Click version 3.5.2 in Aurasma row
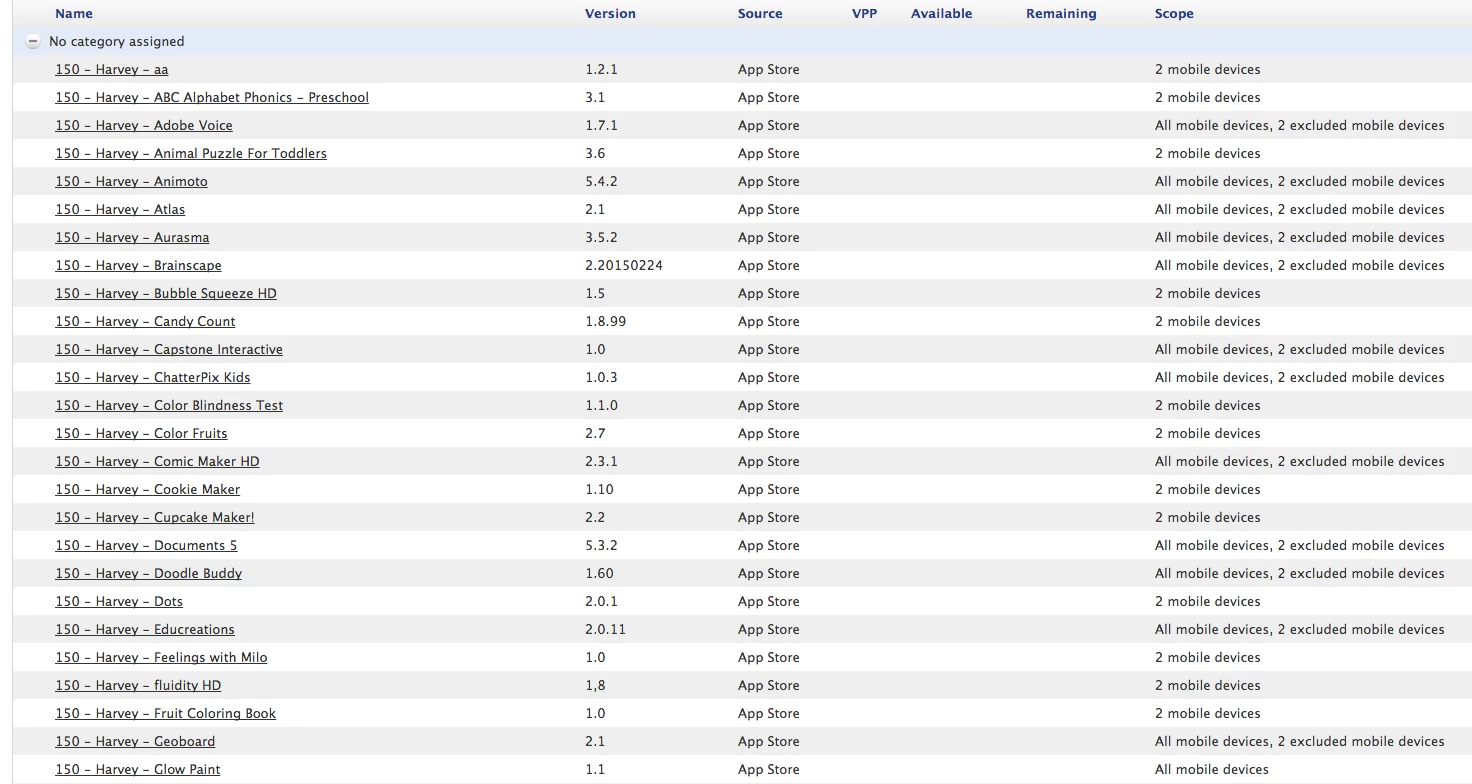This screenshot has width=1472, height=784. [601, 238]
